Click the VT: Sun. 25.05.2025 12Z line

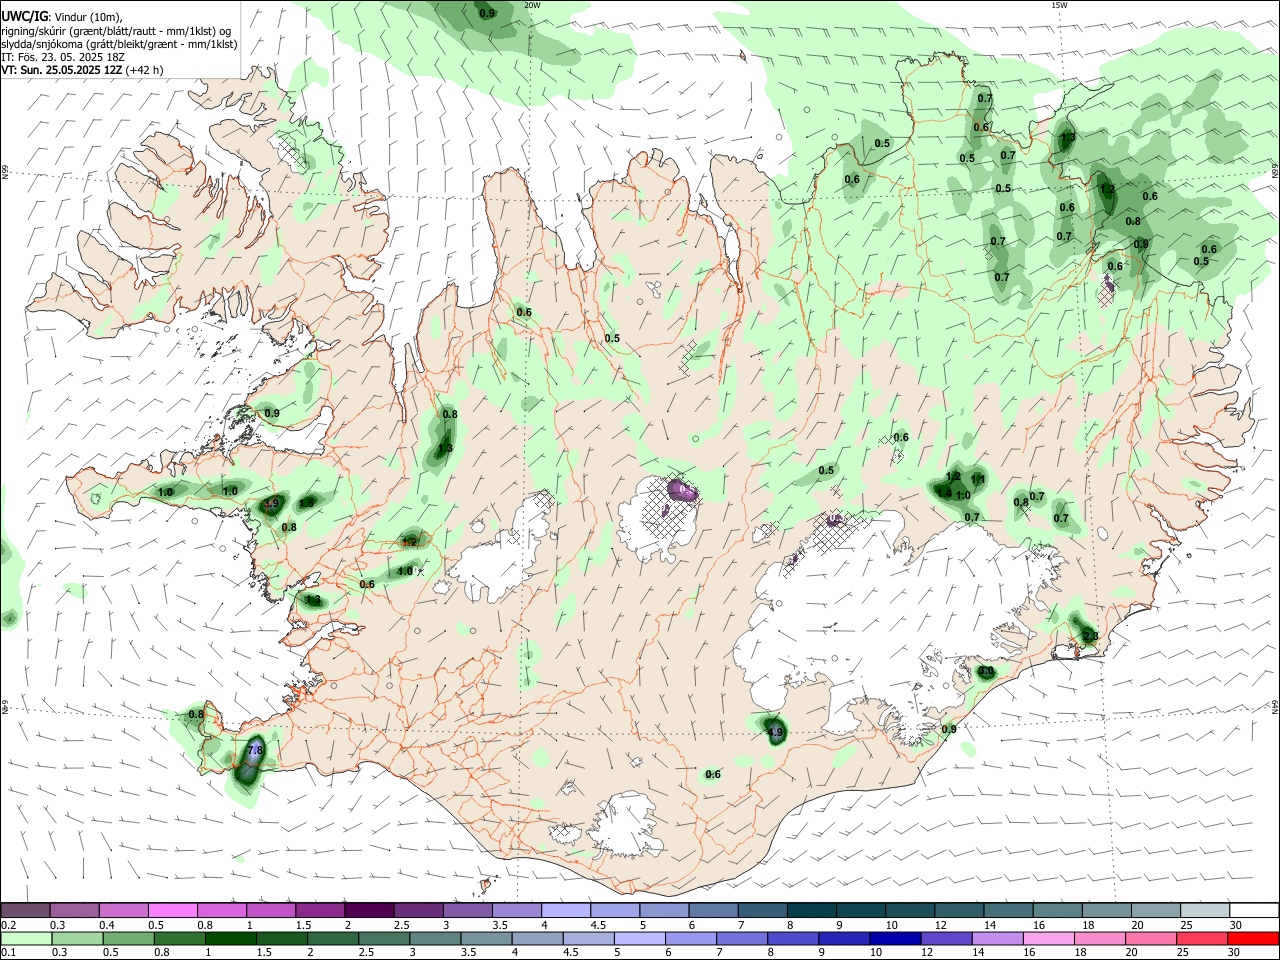tap(62, 70)
